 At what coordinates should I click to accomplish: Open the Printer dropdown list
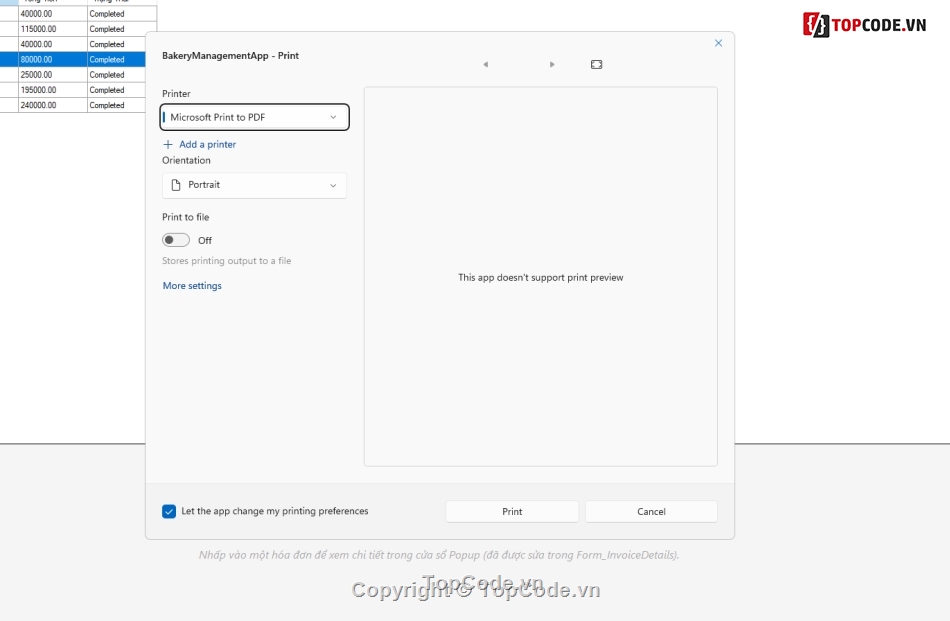click(x=255, y=117)
